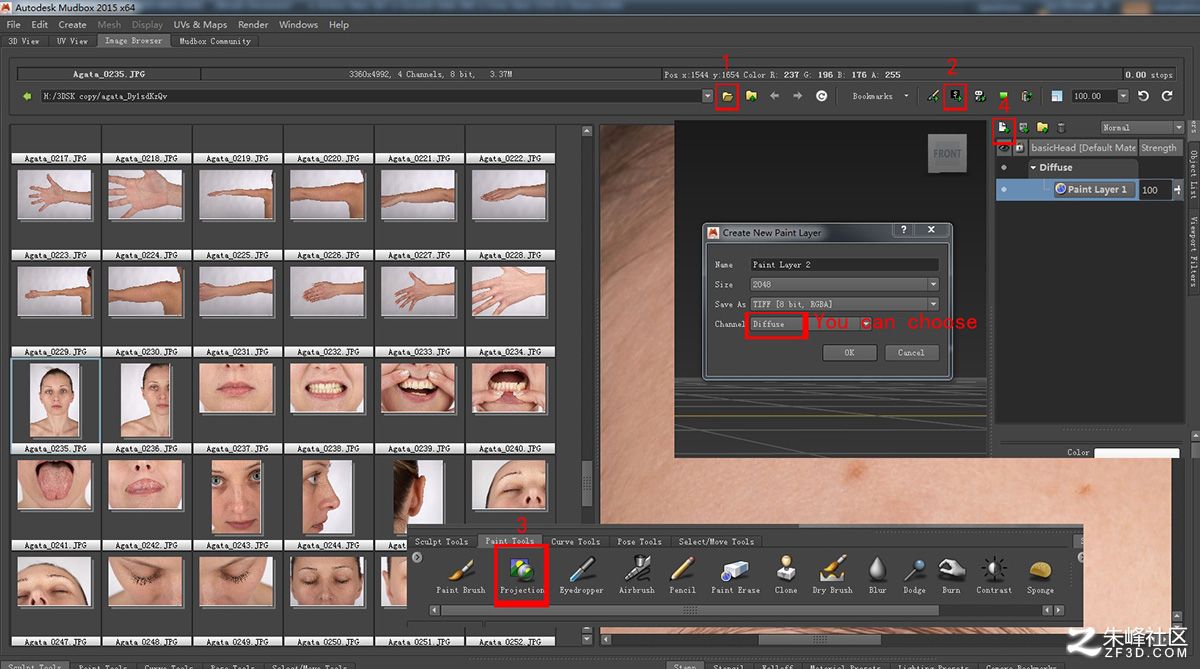Click the FRONT view cube face
This screenshot has height=669, width=1200.
pos(947,153)
